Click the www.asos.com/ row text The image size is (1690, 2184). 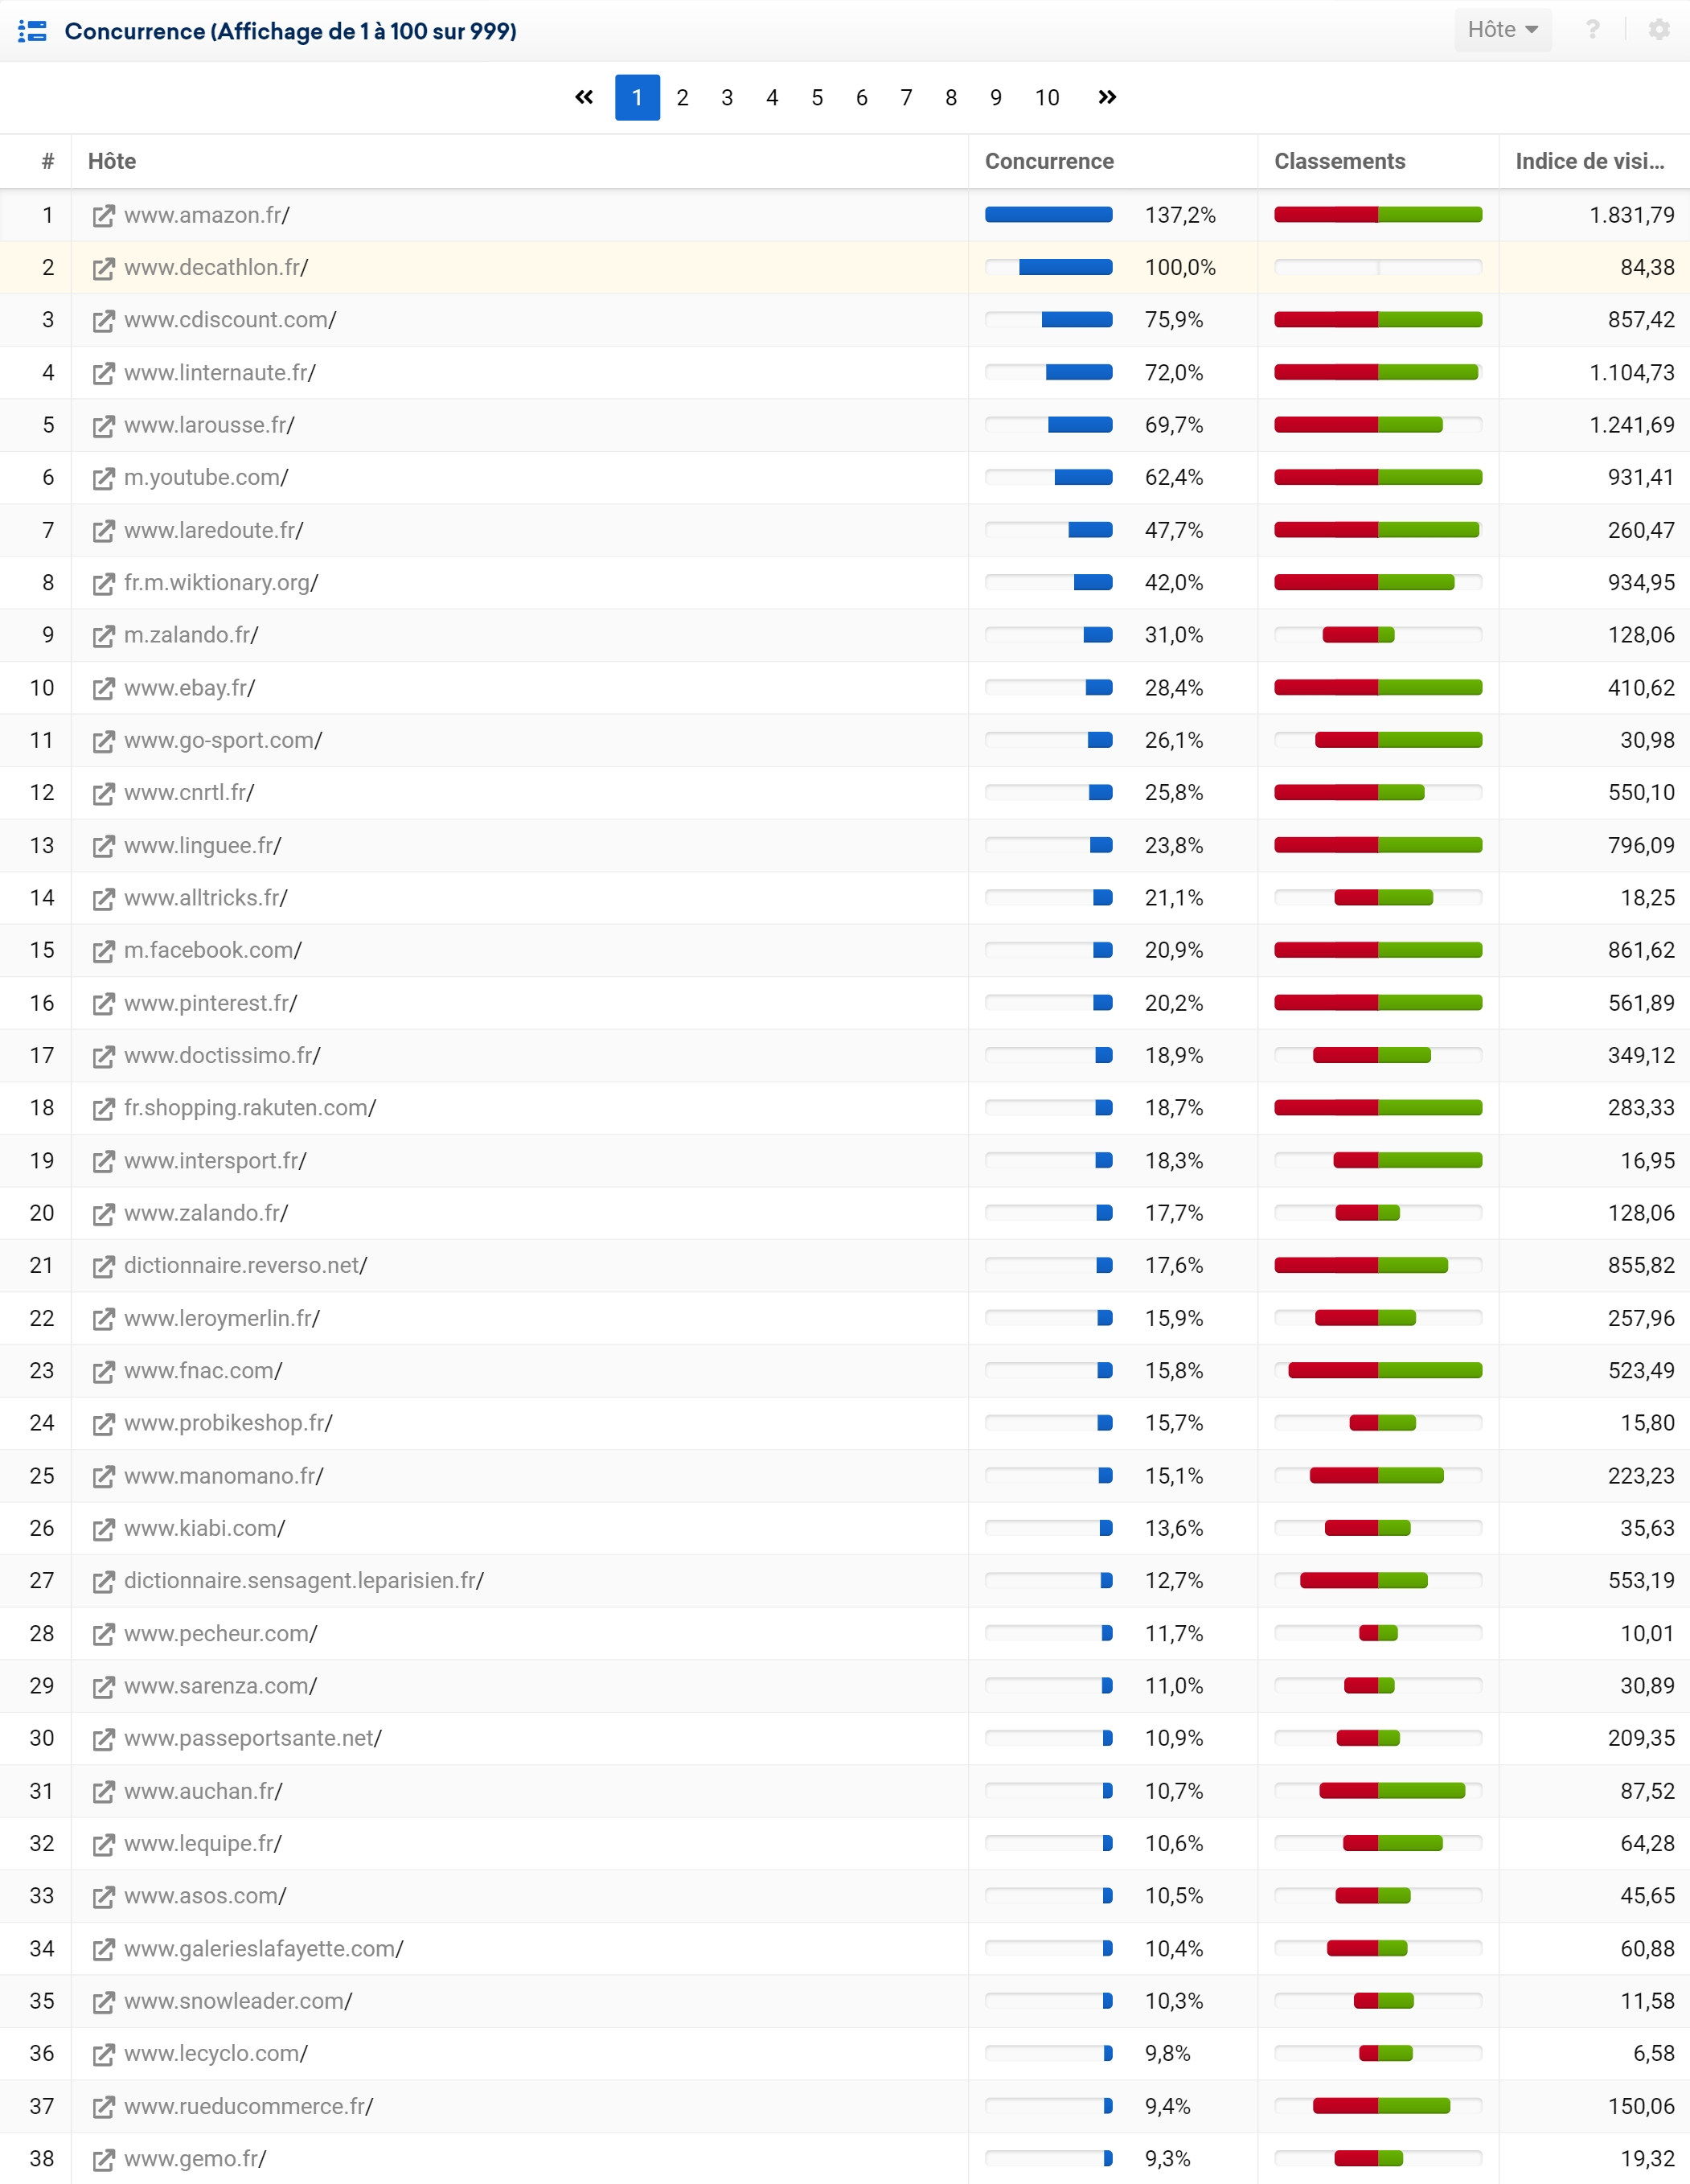coord(205,1896)
